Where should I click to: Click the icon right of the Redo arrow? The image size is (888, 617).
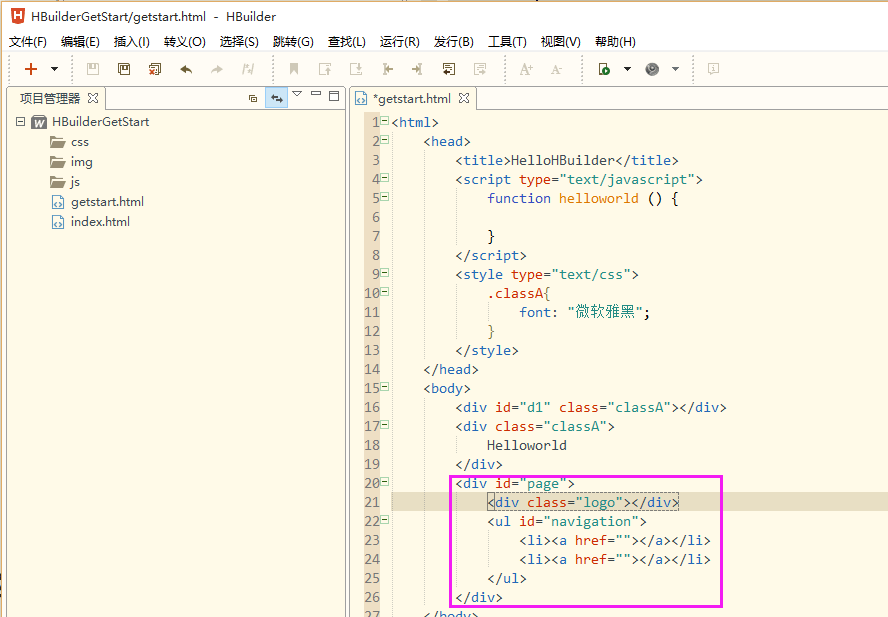click(x=247, y=69)
